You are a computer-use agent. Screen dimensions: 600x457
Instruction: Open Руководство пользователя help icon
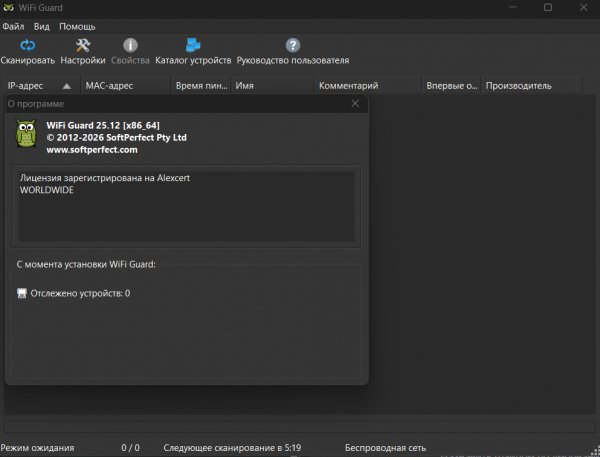pyautogui.click(x=293, y=45)
